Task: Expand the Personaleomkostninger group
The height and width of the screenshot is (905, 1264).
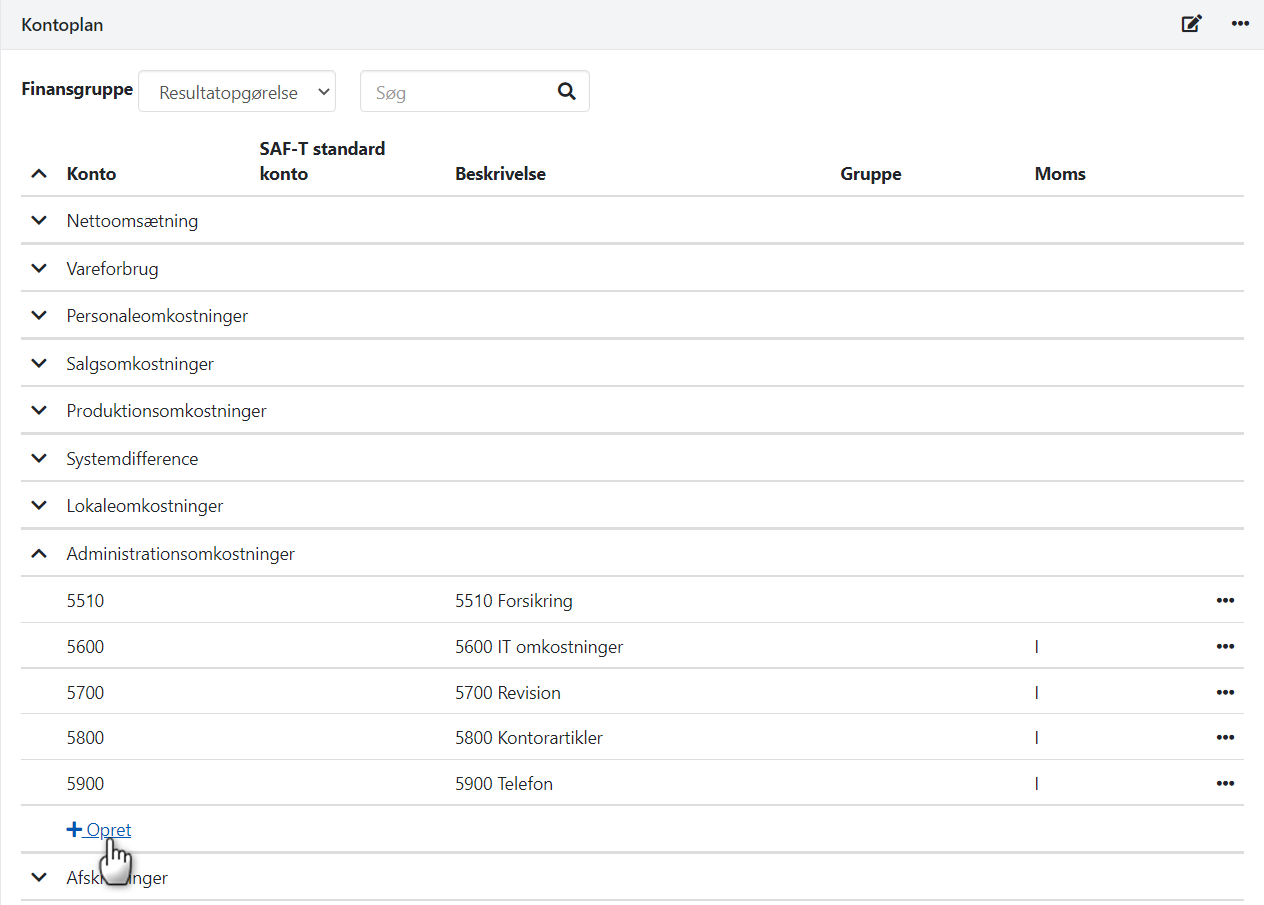Action: (39, 316)
